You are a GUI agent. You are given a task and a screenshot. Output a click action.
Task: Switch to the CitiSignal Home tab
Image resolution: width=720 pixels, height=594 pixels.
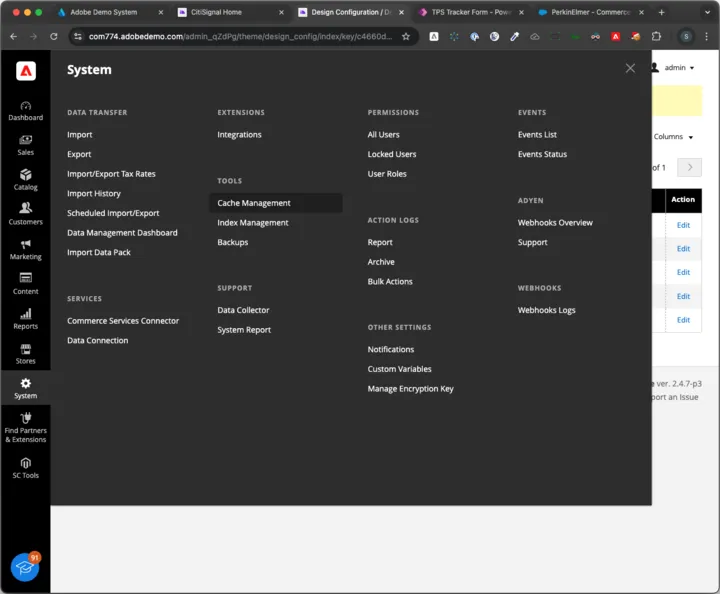click(x=216, y=12)
